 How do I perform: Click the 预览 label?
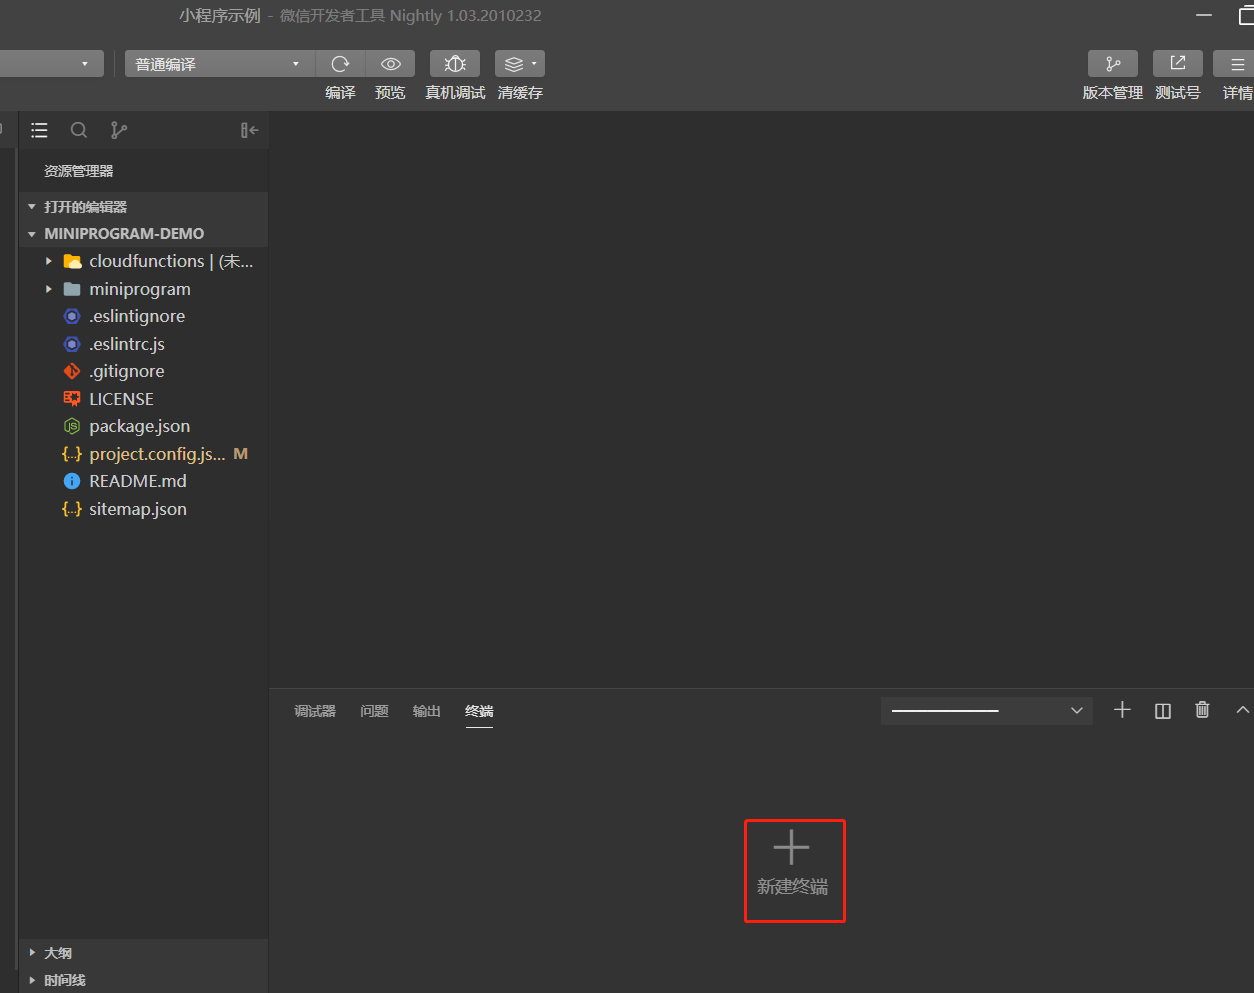click(x=390, y=93)
